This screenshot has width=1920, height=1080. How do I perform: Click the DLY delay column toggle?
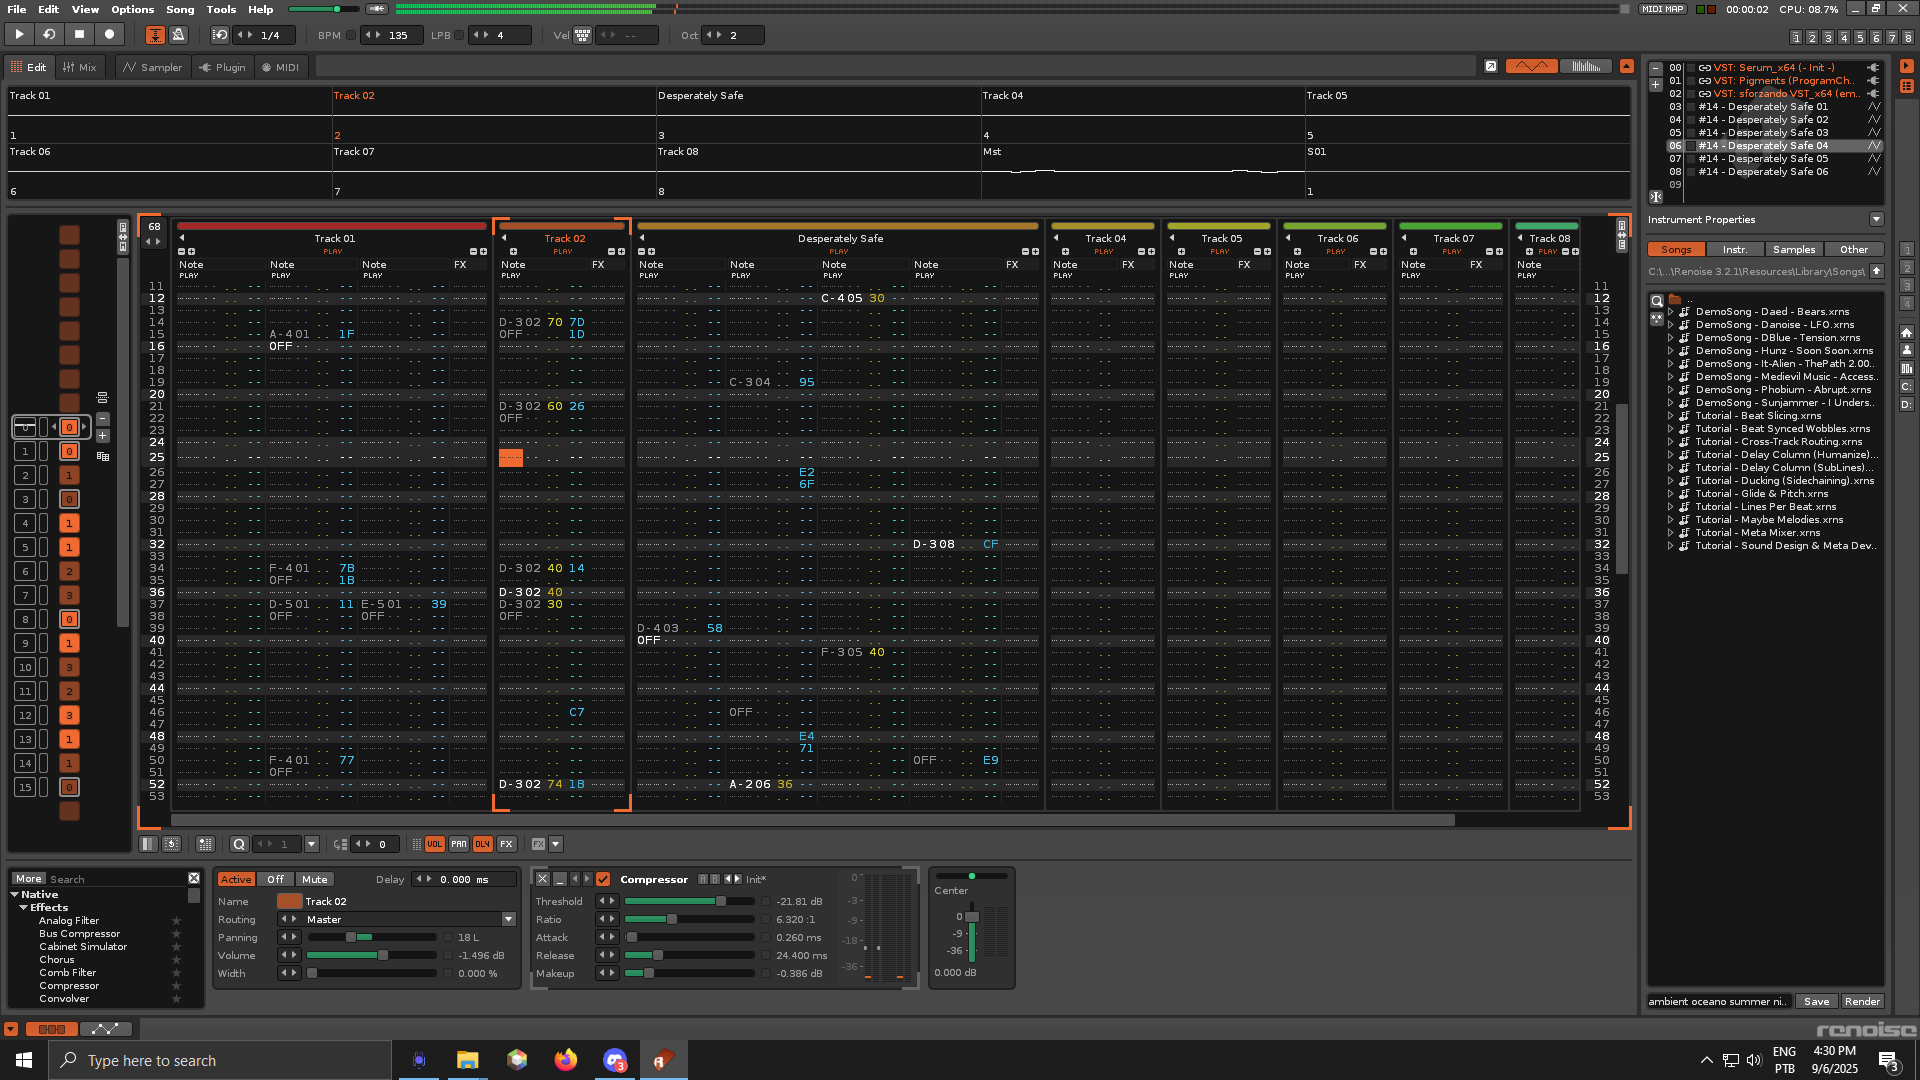tap(482, 844)
